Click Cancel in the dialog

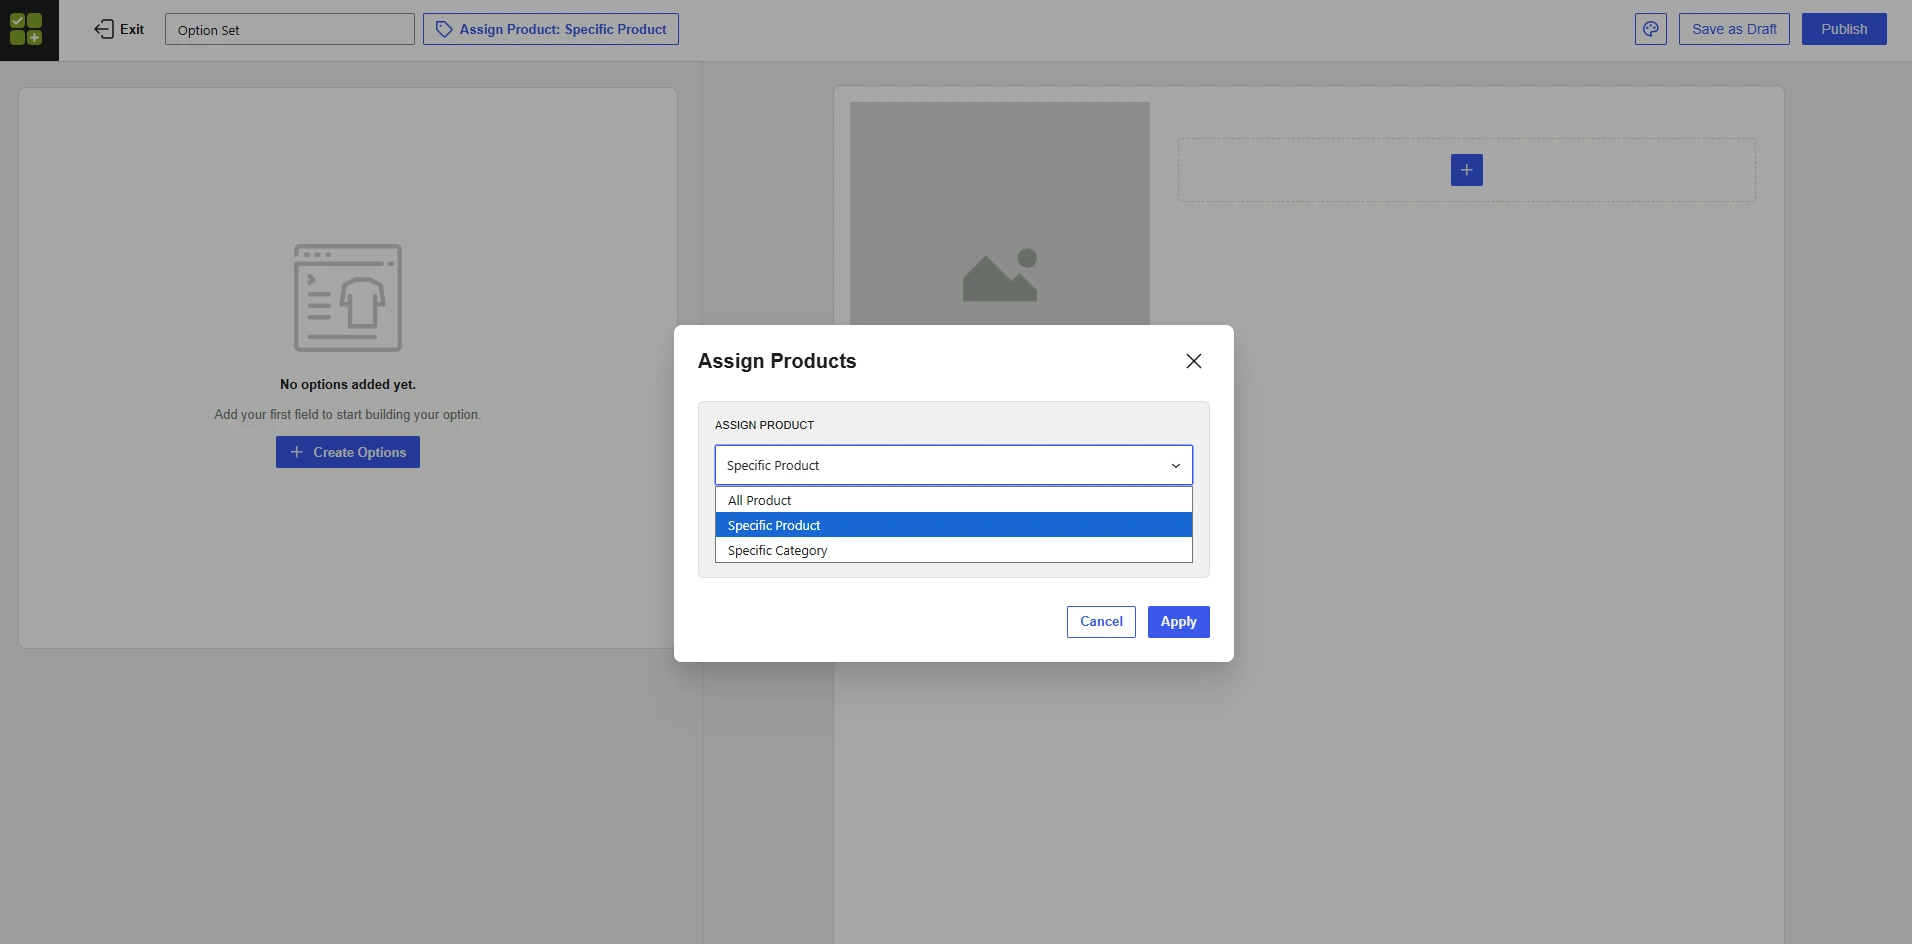(1101, 622)
